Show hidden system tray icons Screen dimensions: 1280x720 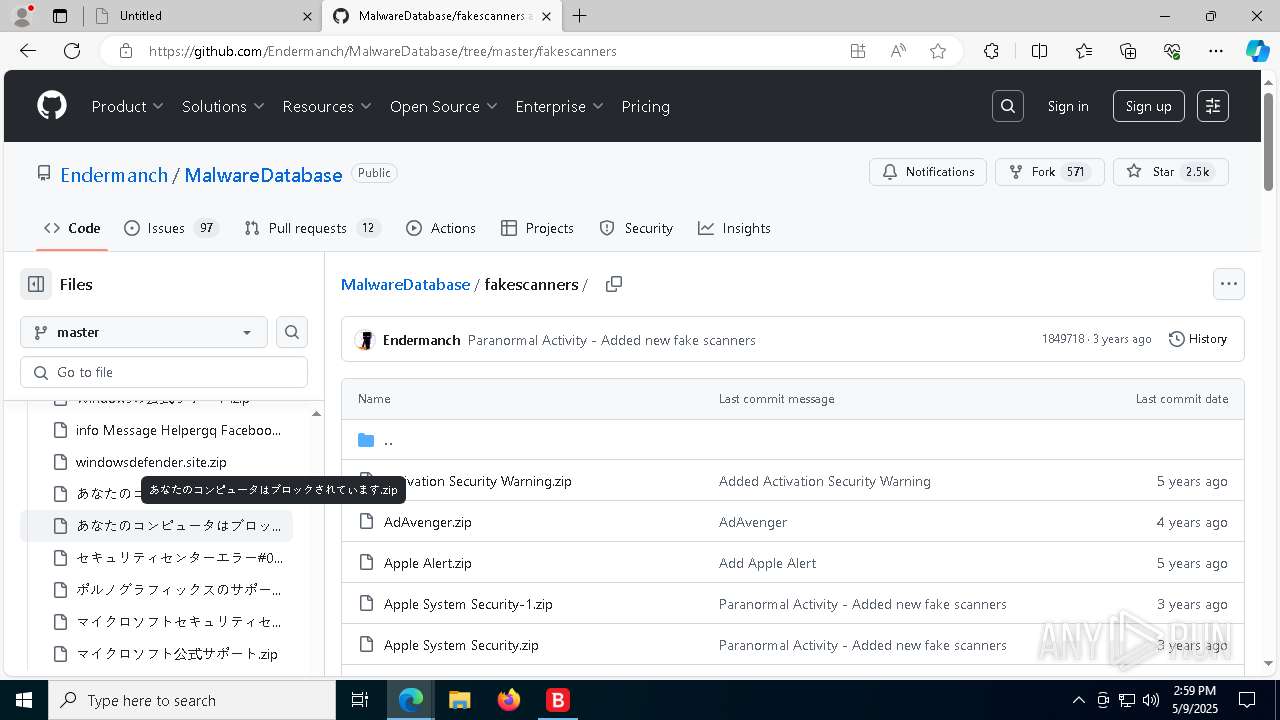tap(1078, 700)
